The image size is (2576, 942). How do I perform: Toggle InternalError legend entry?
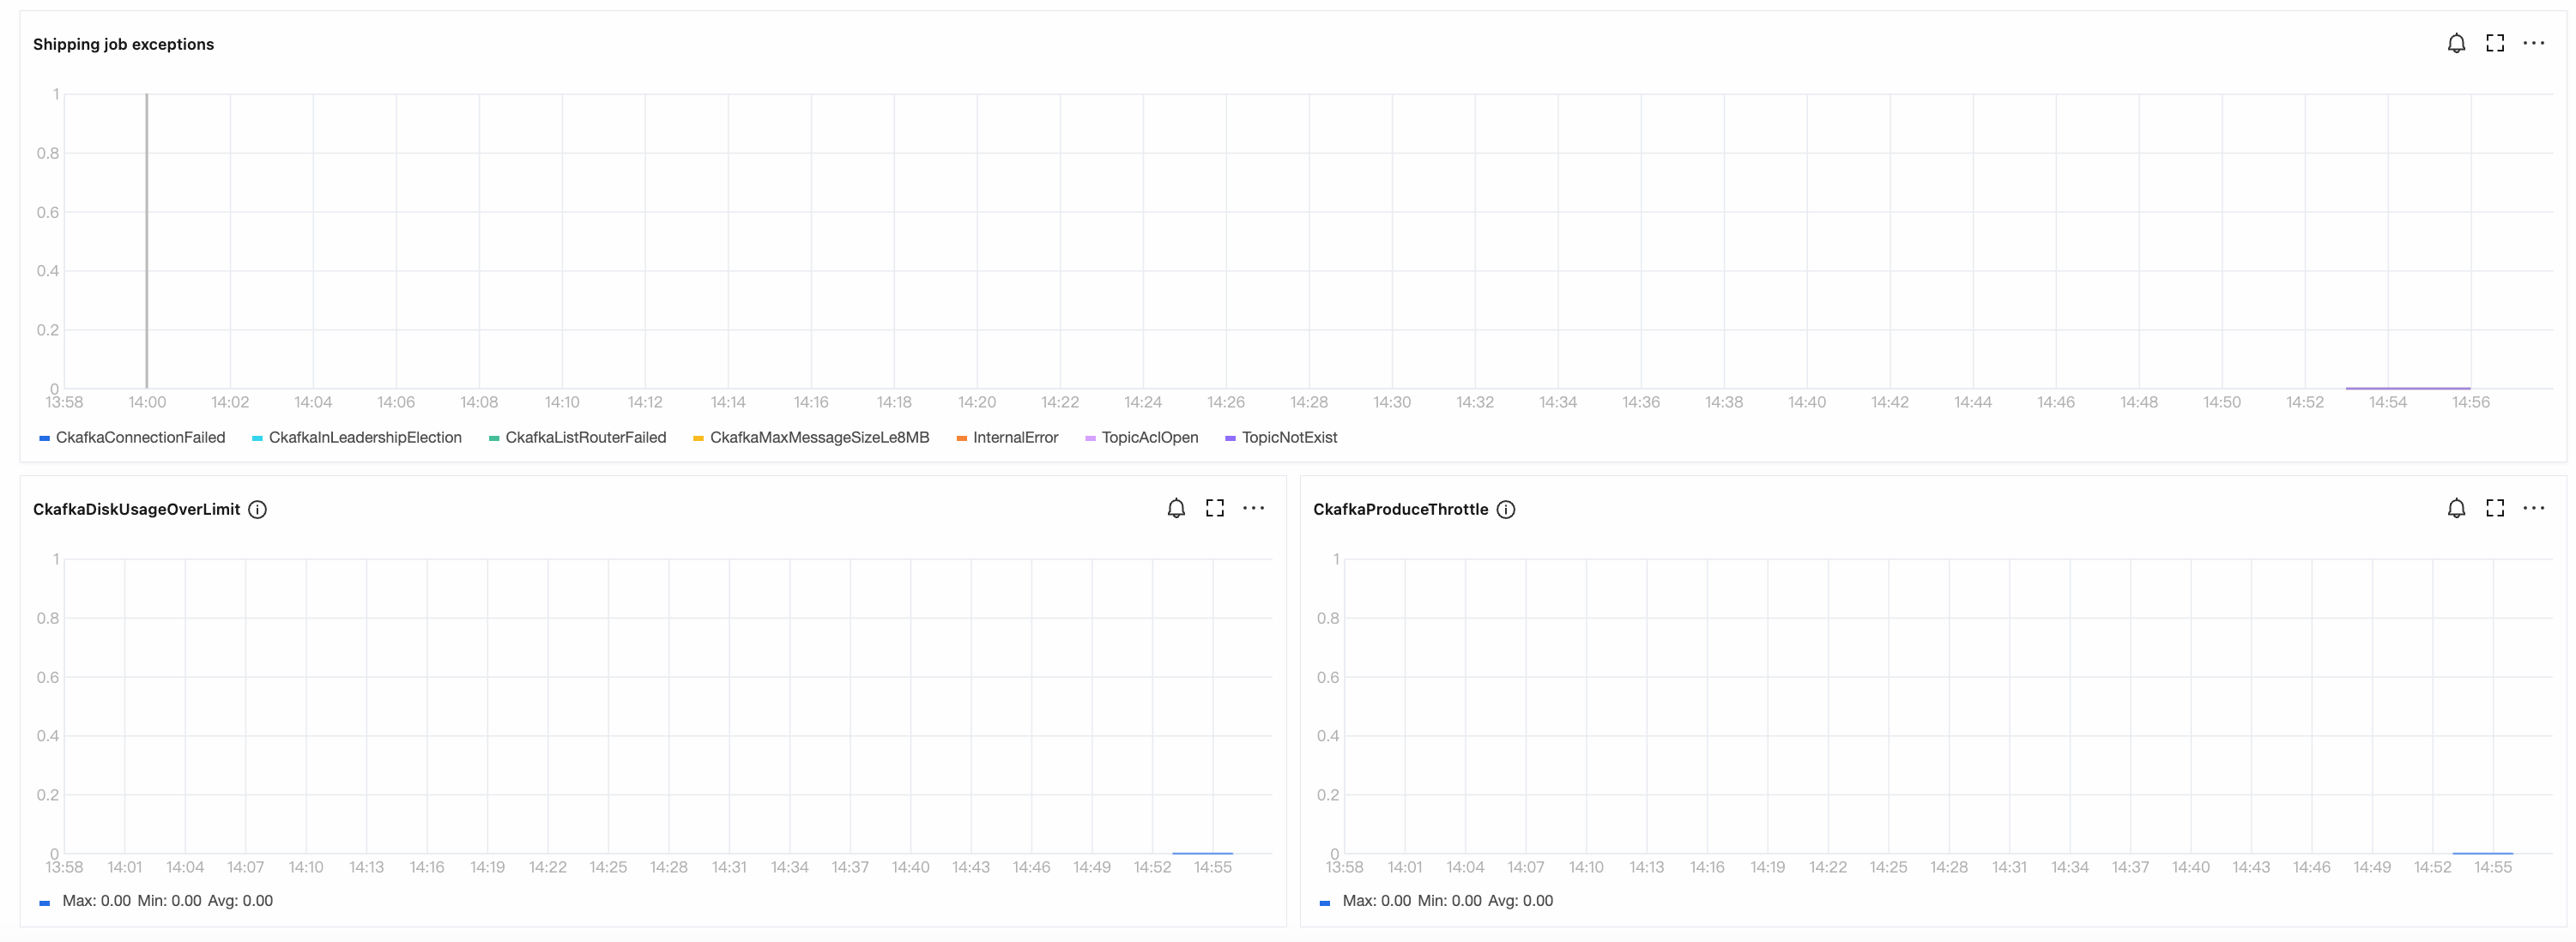tap(1015, 437)
